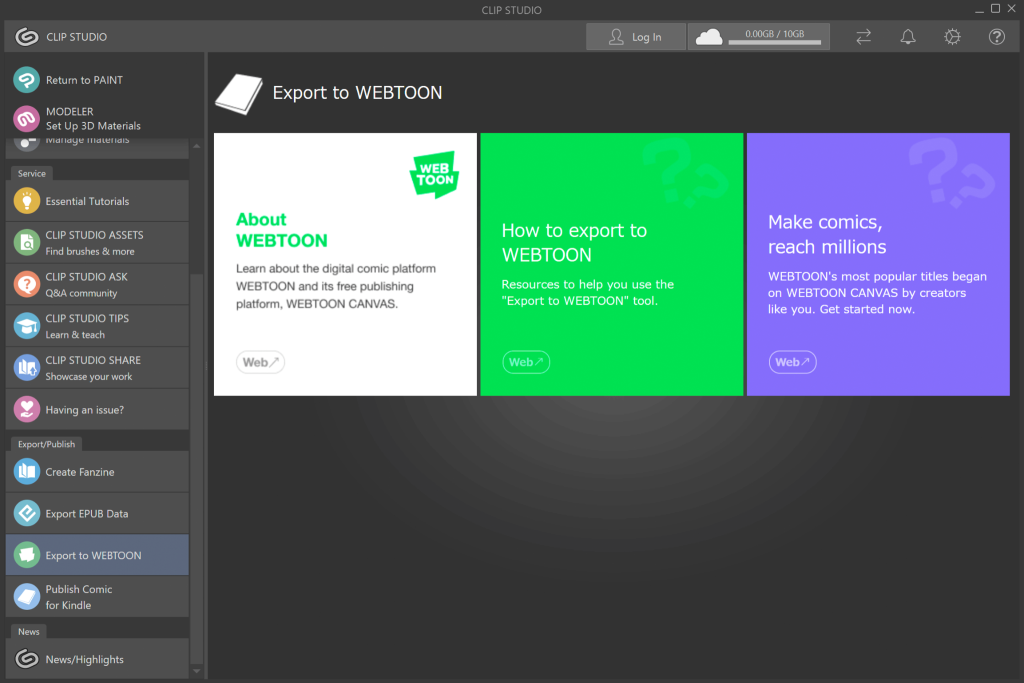The width and height of the screenshot is (1024, 683).
Task: Click the CLIP STUDIO logo in header
Action: coord(27,37)
